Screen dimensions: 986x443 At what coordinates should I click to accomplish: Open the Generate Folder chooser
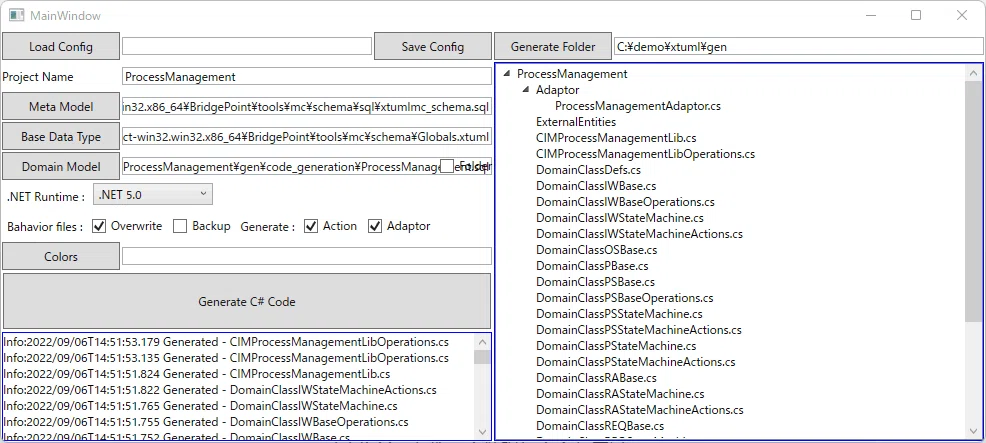[x=553, y=47]
